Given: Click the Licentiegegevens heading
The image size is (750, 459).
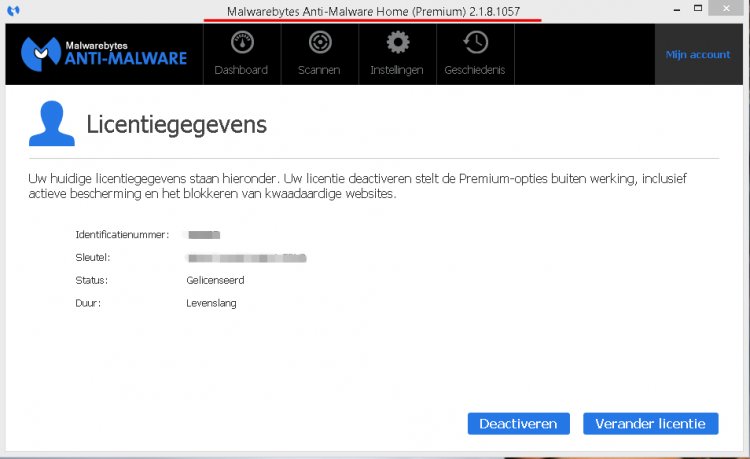Looking at the screenshot, I should pos(176,125).
